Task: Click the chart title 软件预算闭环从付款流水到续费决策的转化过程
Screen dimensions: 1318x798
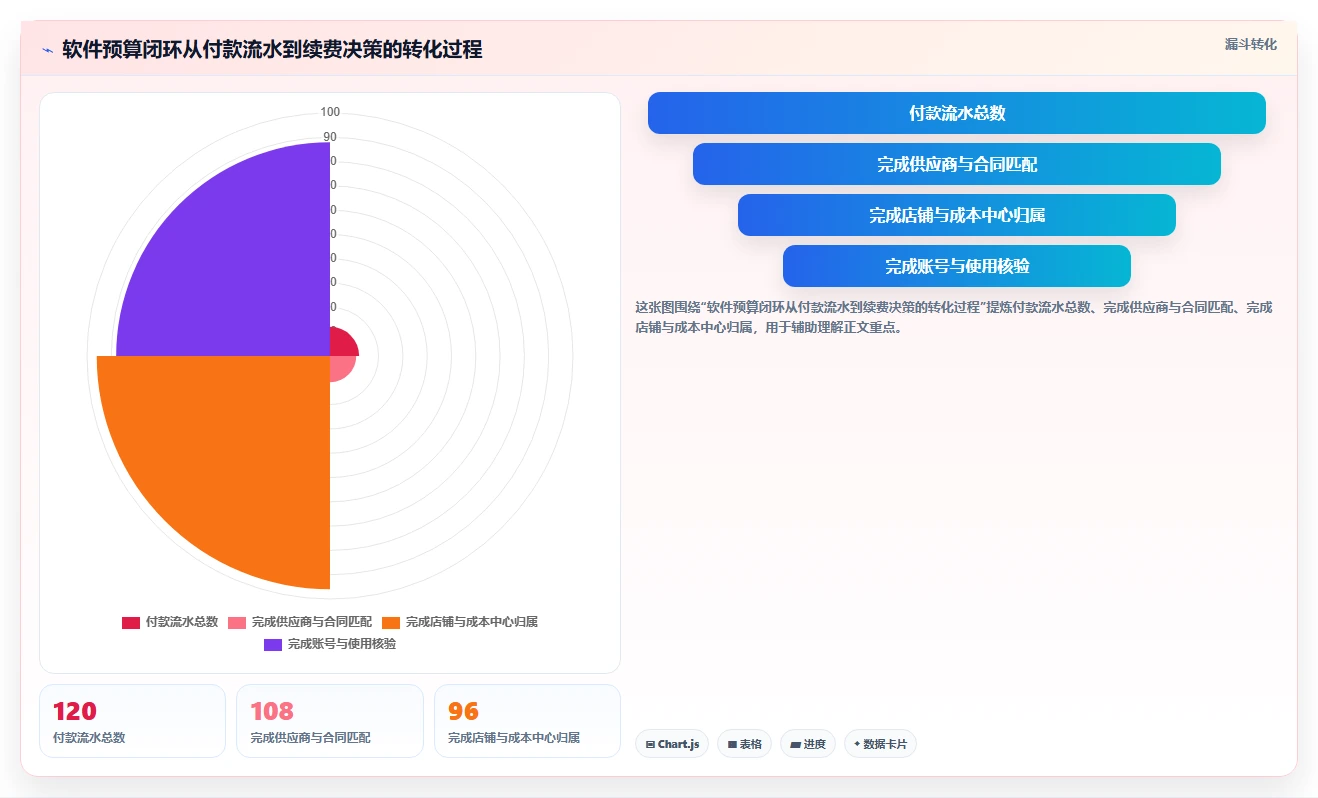Action: 272,50
